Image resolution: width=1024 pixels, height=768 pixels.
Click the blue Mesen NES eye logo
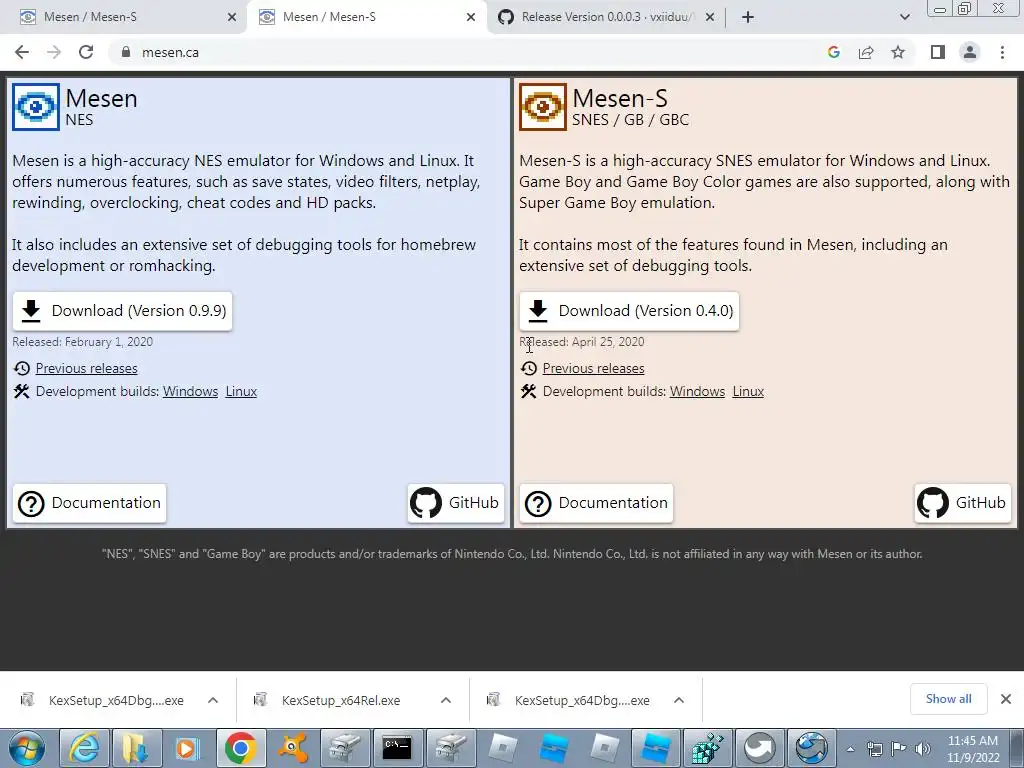click(x=36, y=106)
